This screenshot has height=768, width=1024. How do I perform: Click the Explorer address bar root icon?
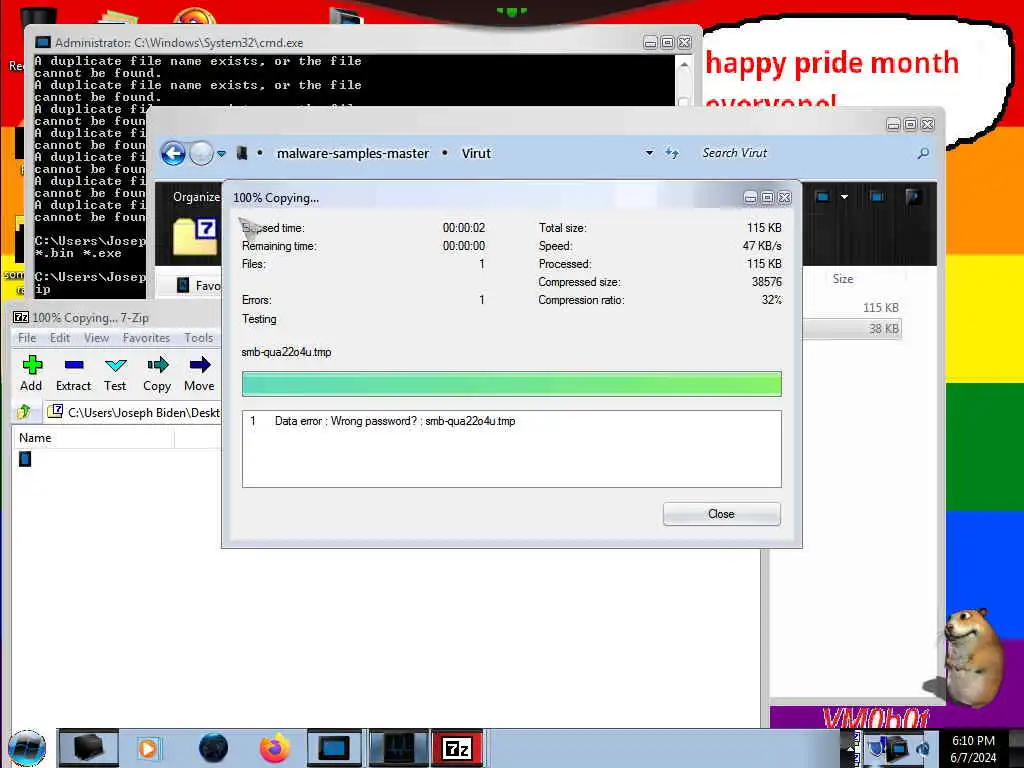pos(242,153)
